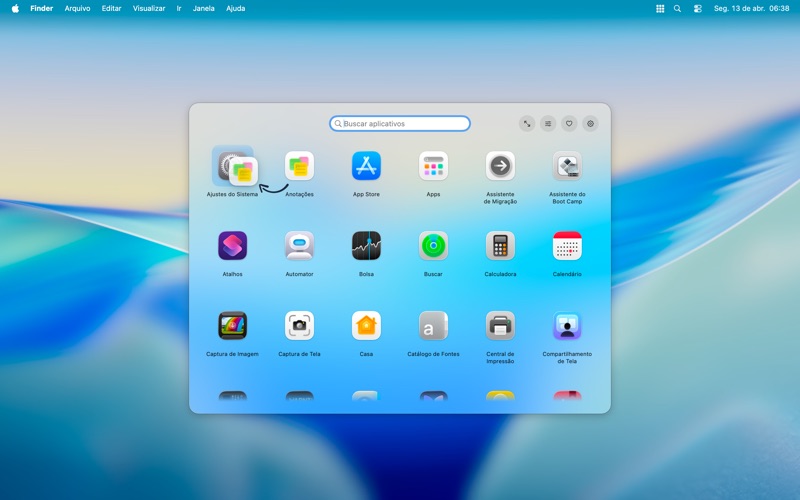Click the list options button in launcher
Image resolution: width=800 pixels, height=500 pixels.
[x=548, y=123]
